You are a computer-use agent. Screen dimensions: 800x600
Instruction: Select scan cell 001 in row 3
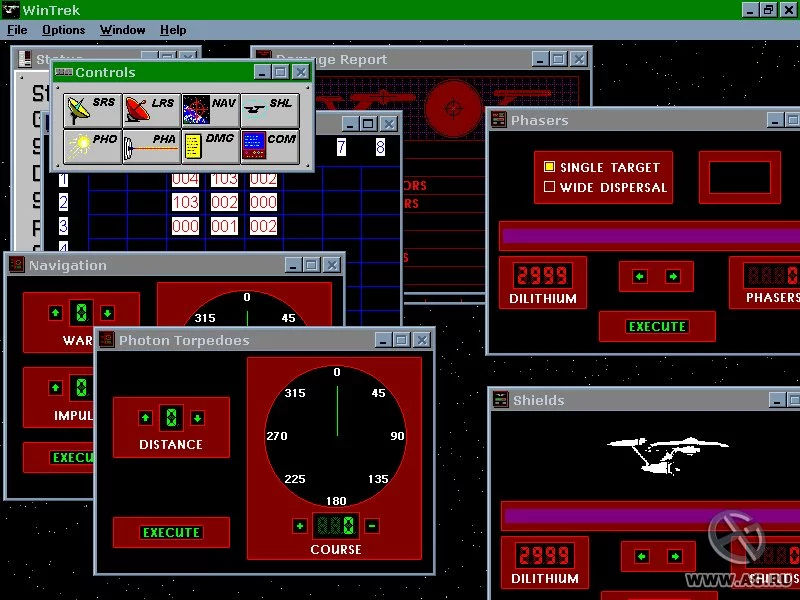224,226
